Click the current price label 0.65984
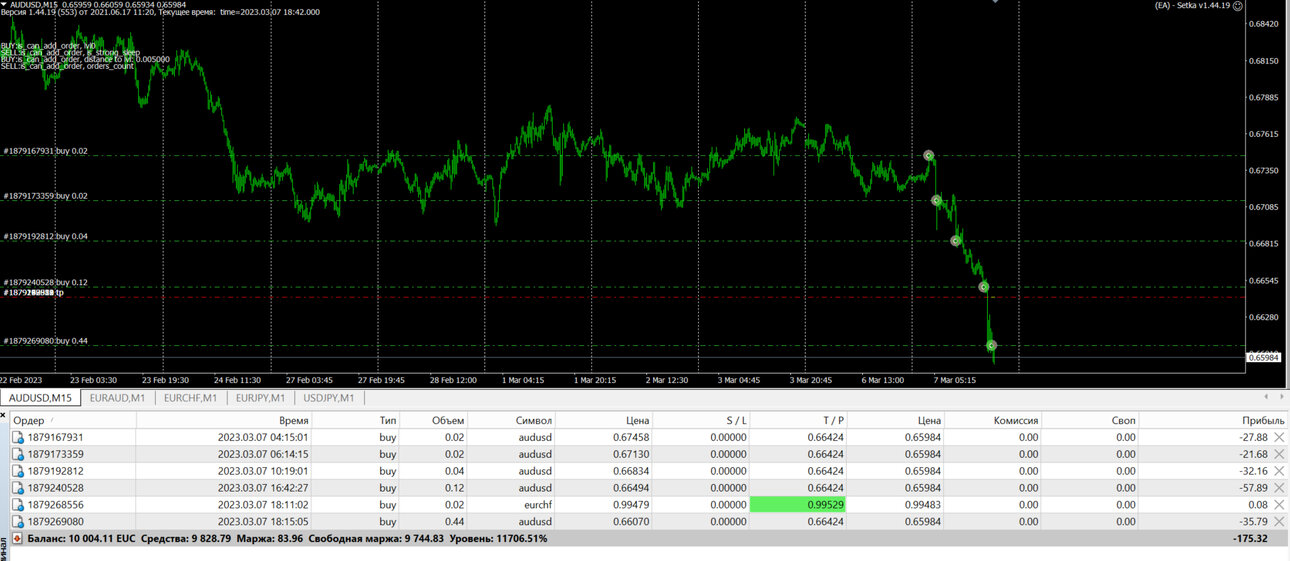Image resolution: width=1290 pixels, height=561 pixels. (1266, 357)
